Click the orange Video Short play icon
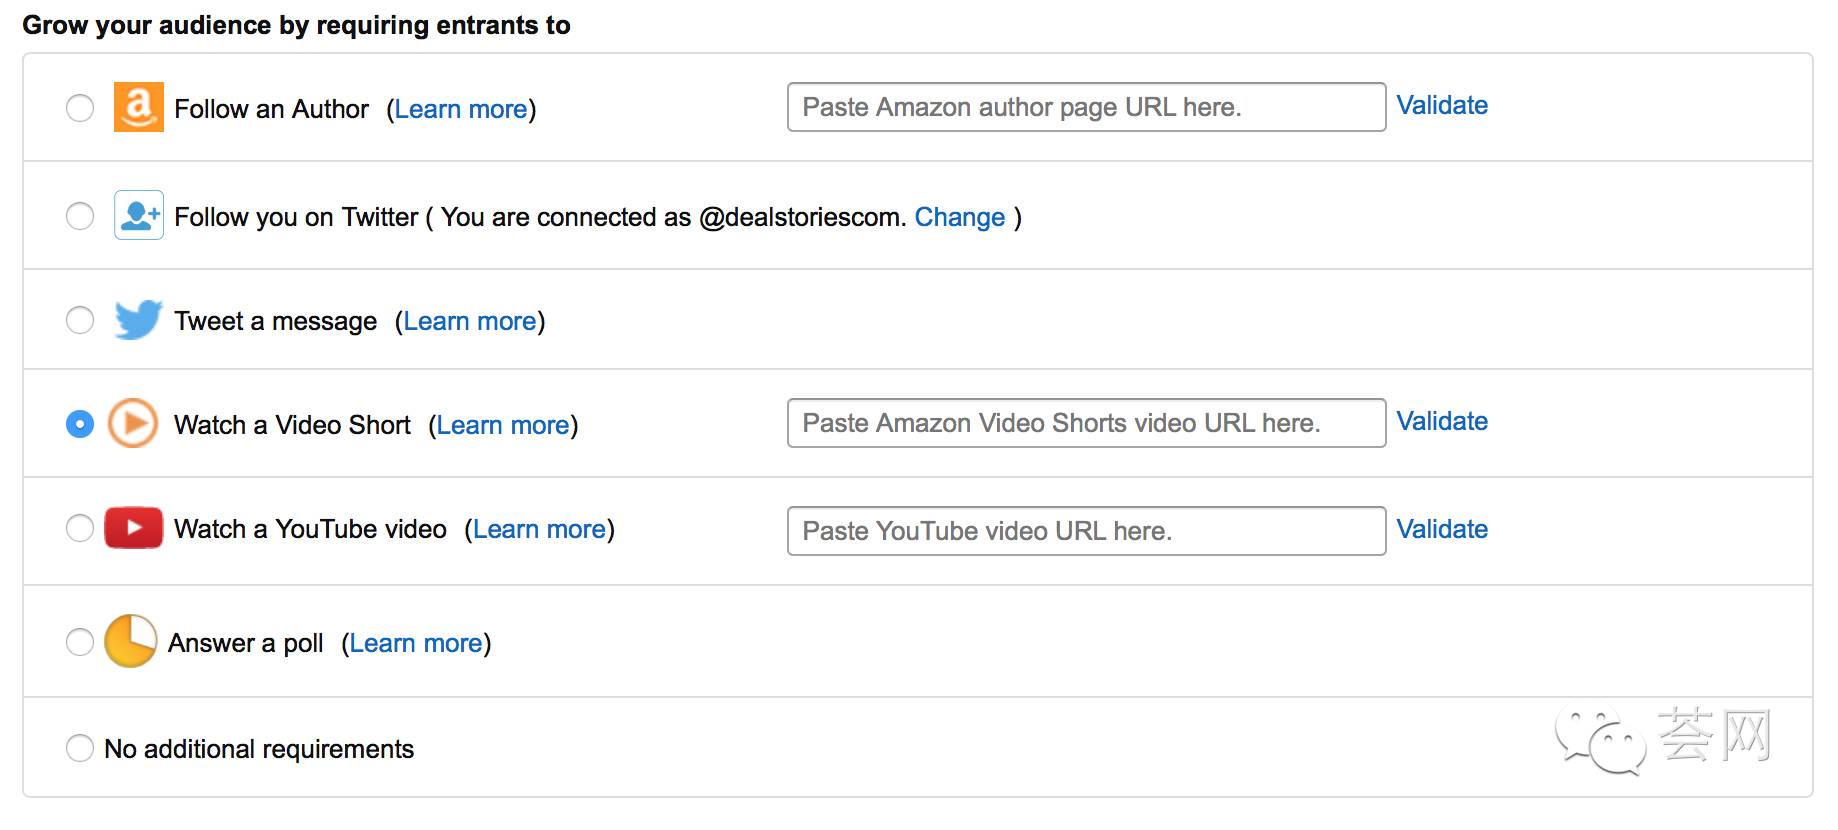 [x=133, y=423]
